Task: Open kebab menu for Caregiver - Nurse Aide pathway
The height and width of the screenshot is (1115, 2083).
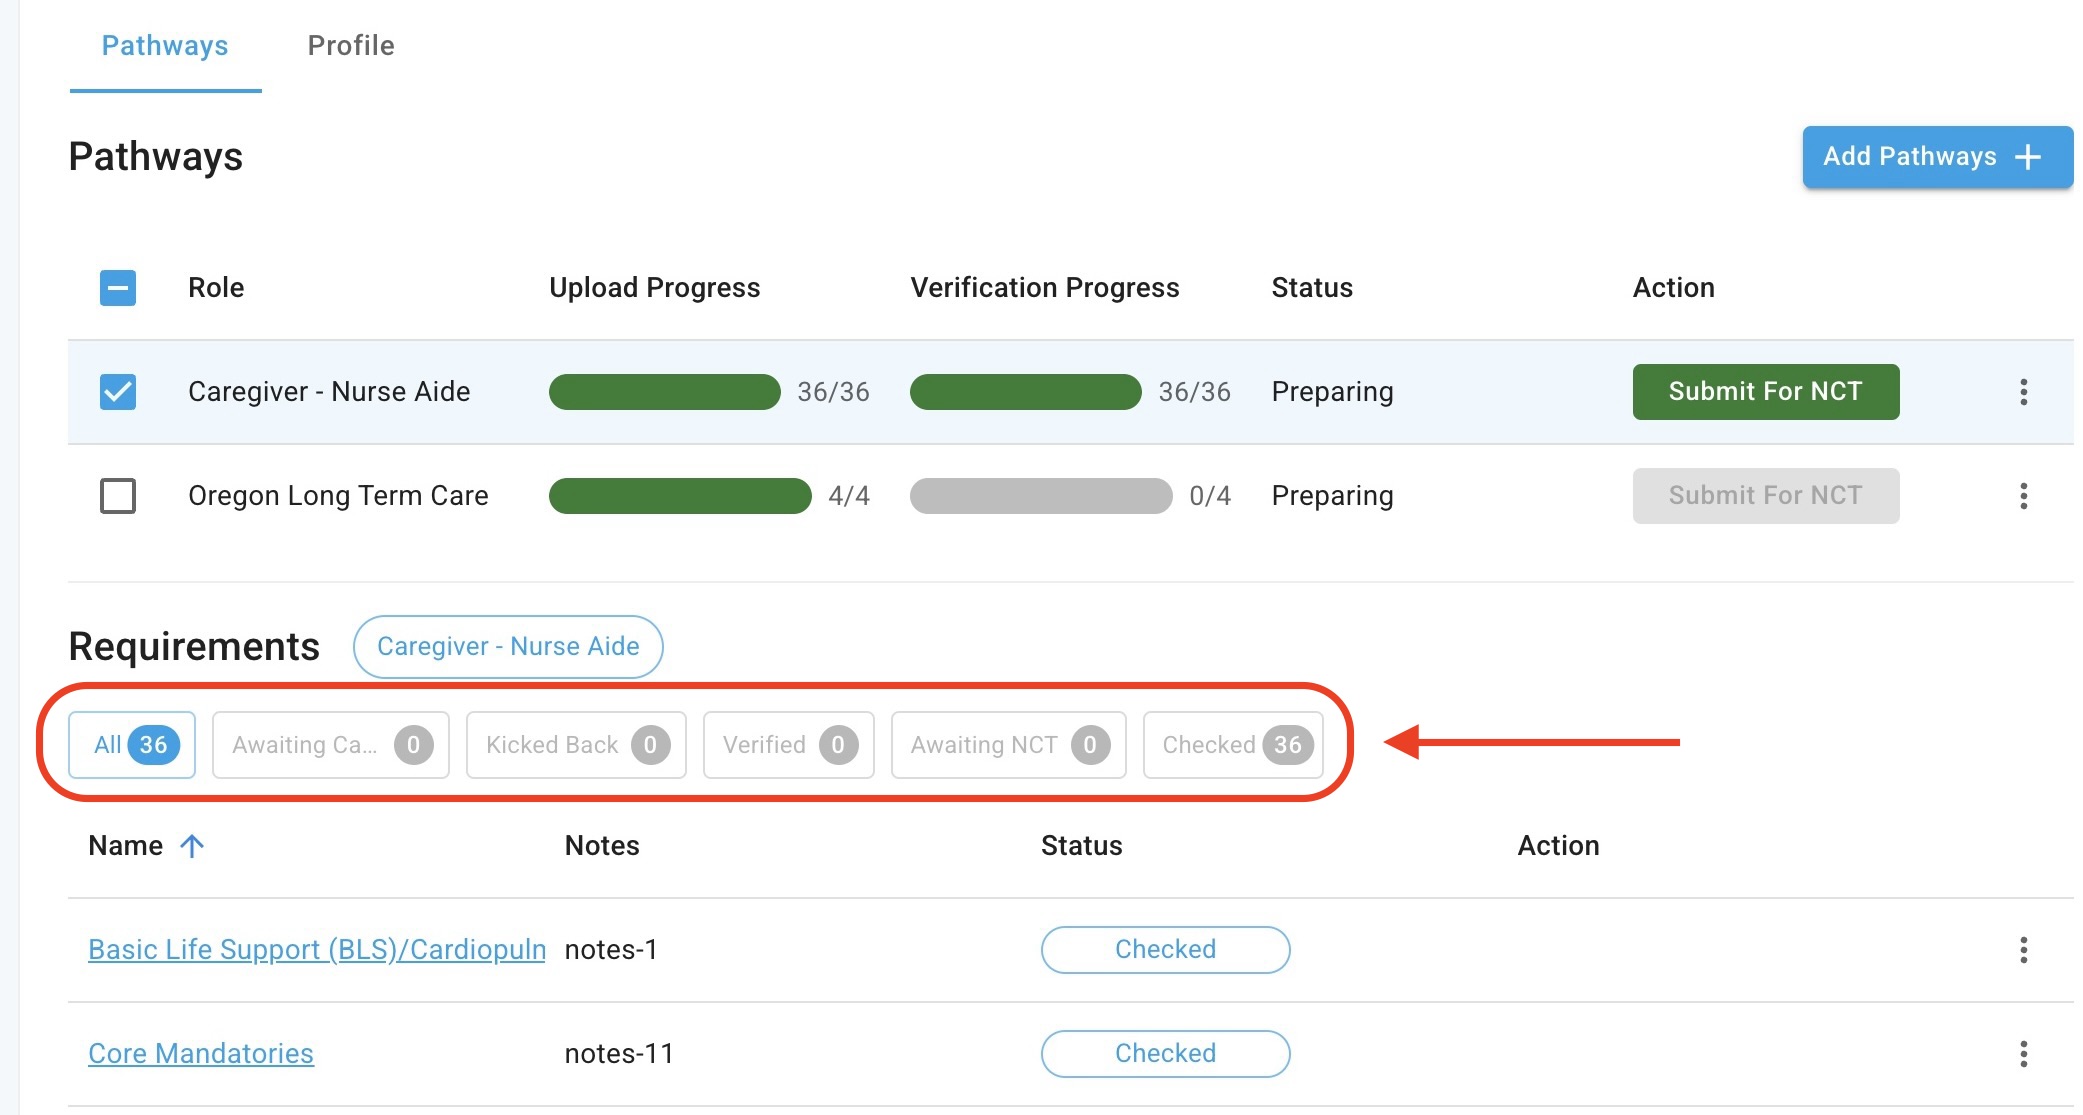Action: pyautogui.click(x=2023, y=392)
